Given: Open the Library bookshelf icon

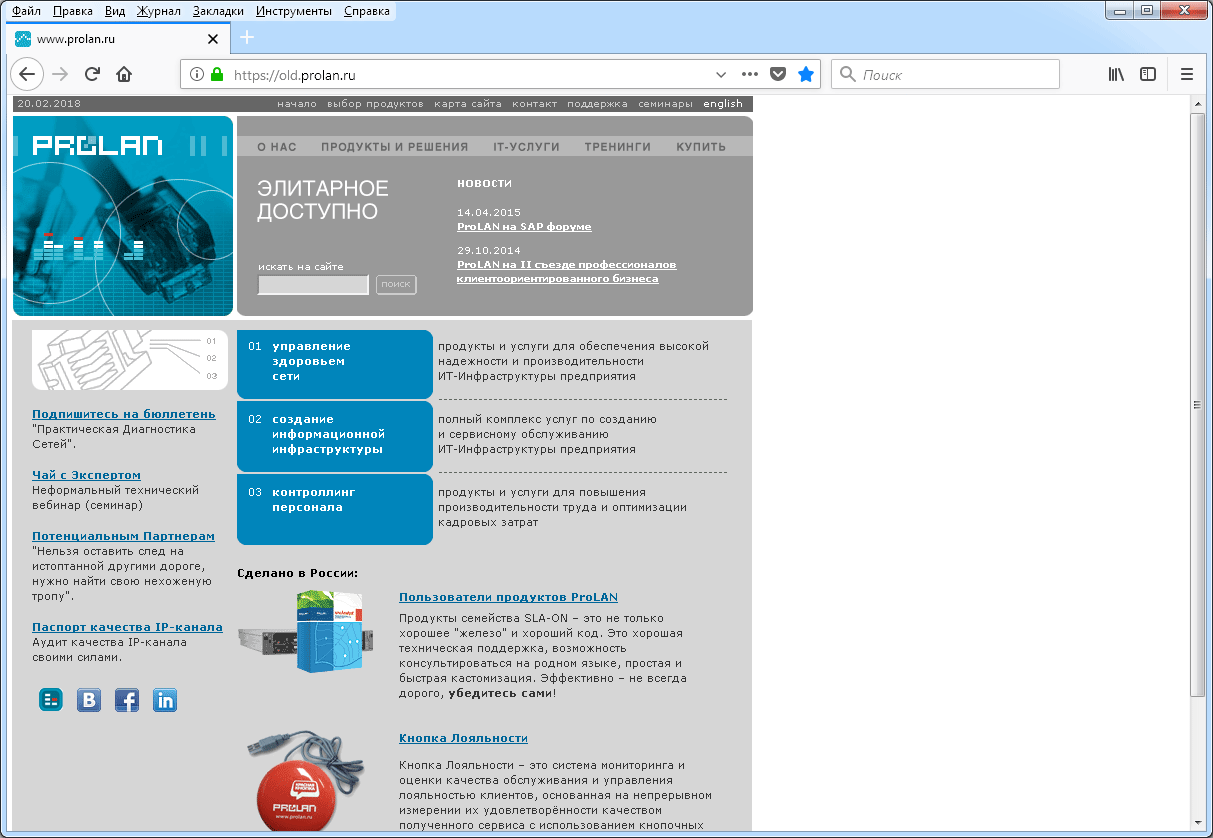Looking at the screenshot, I should click(1117, 74).
